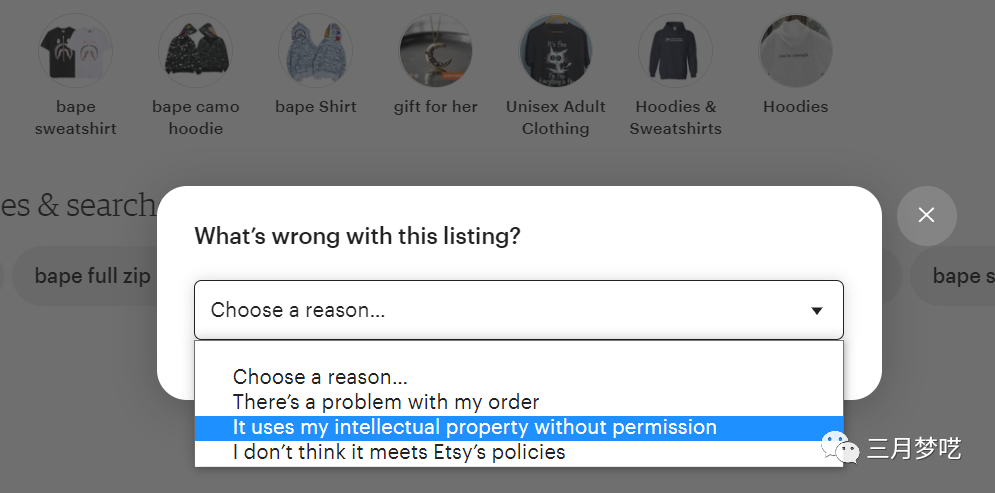
Task: Click the Unisex Adult Clothing text link
Action: [x=555, y=117]
